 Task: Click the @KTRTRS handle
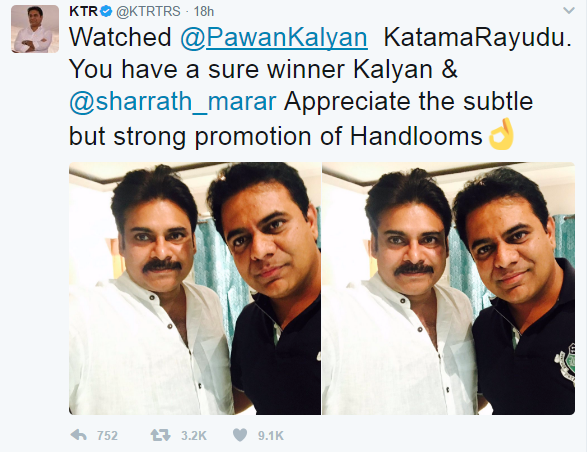(148, 12)
